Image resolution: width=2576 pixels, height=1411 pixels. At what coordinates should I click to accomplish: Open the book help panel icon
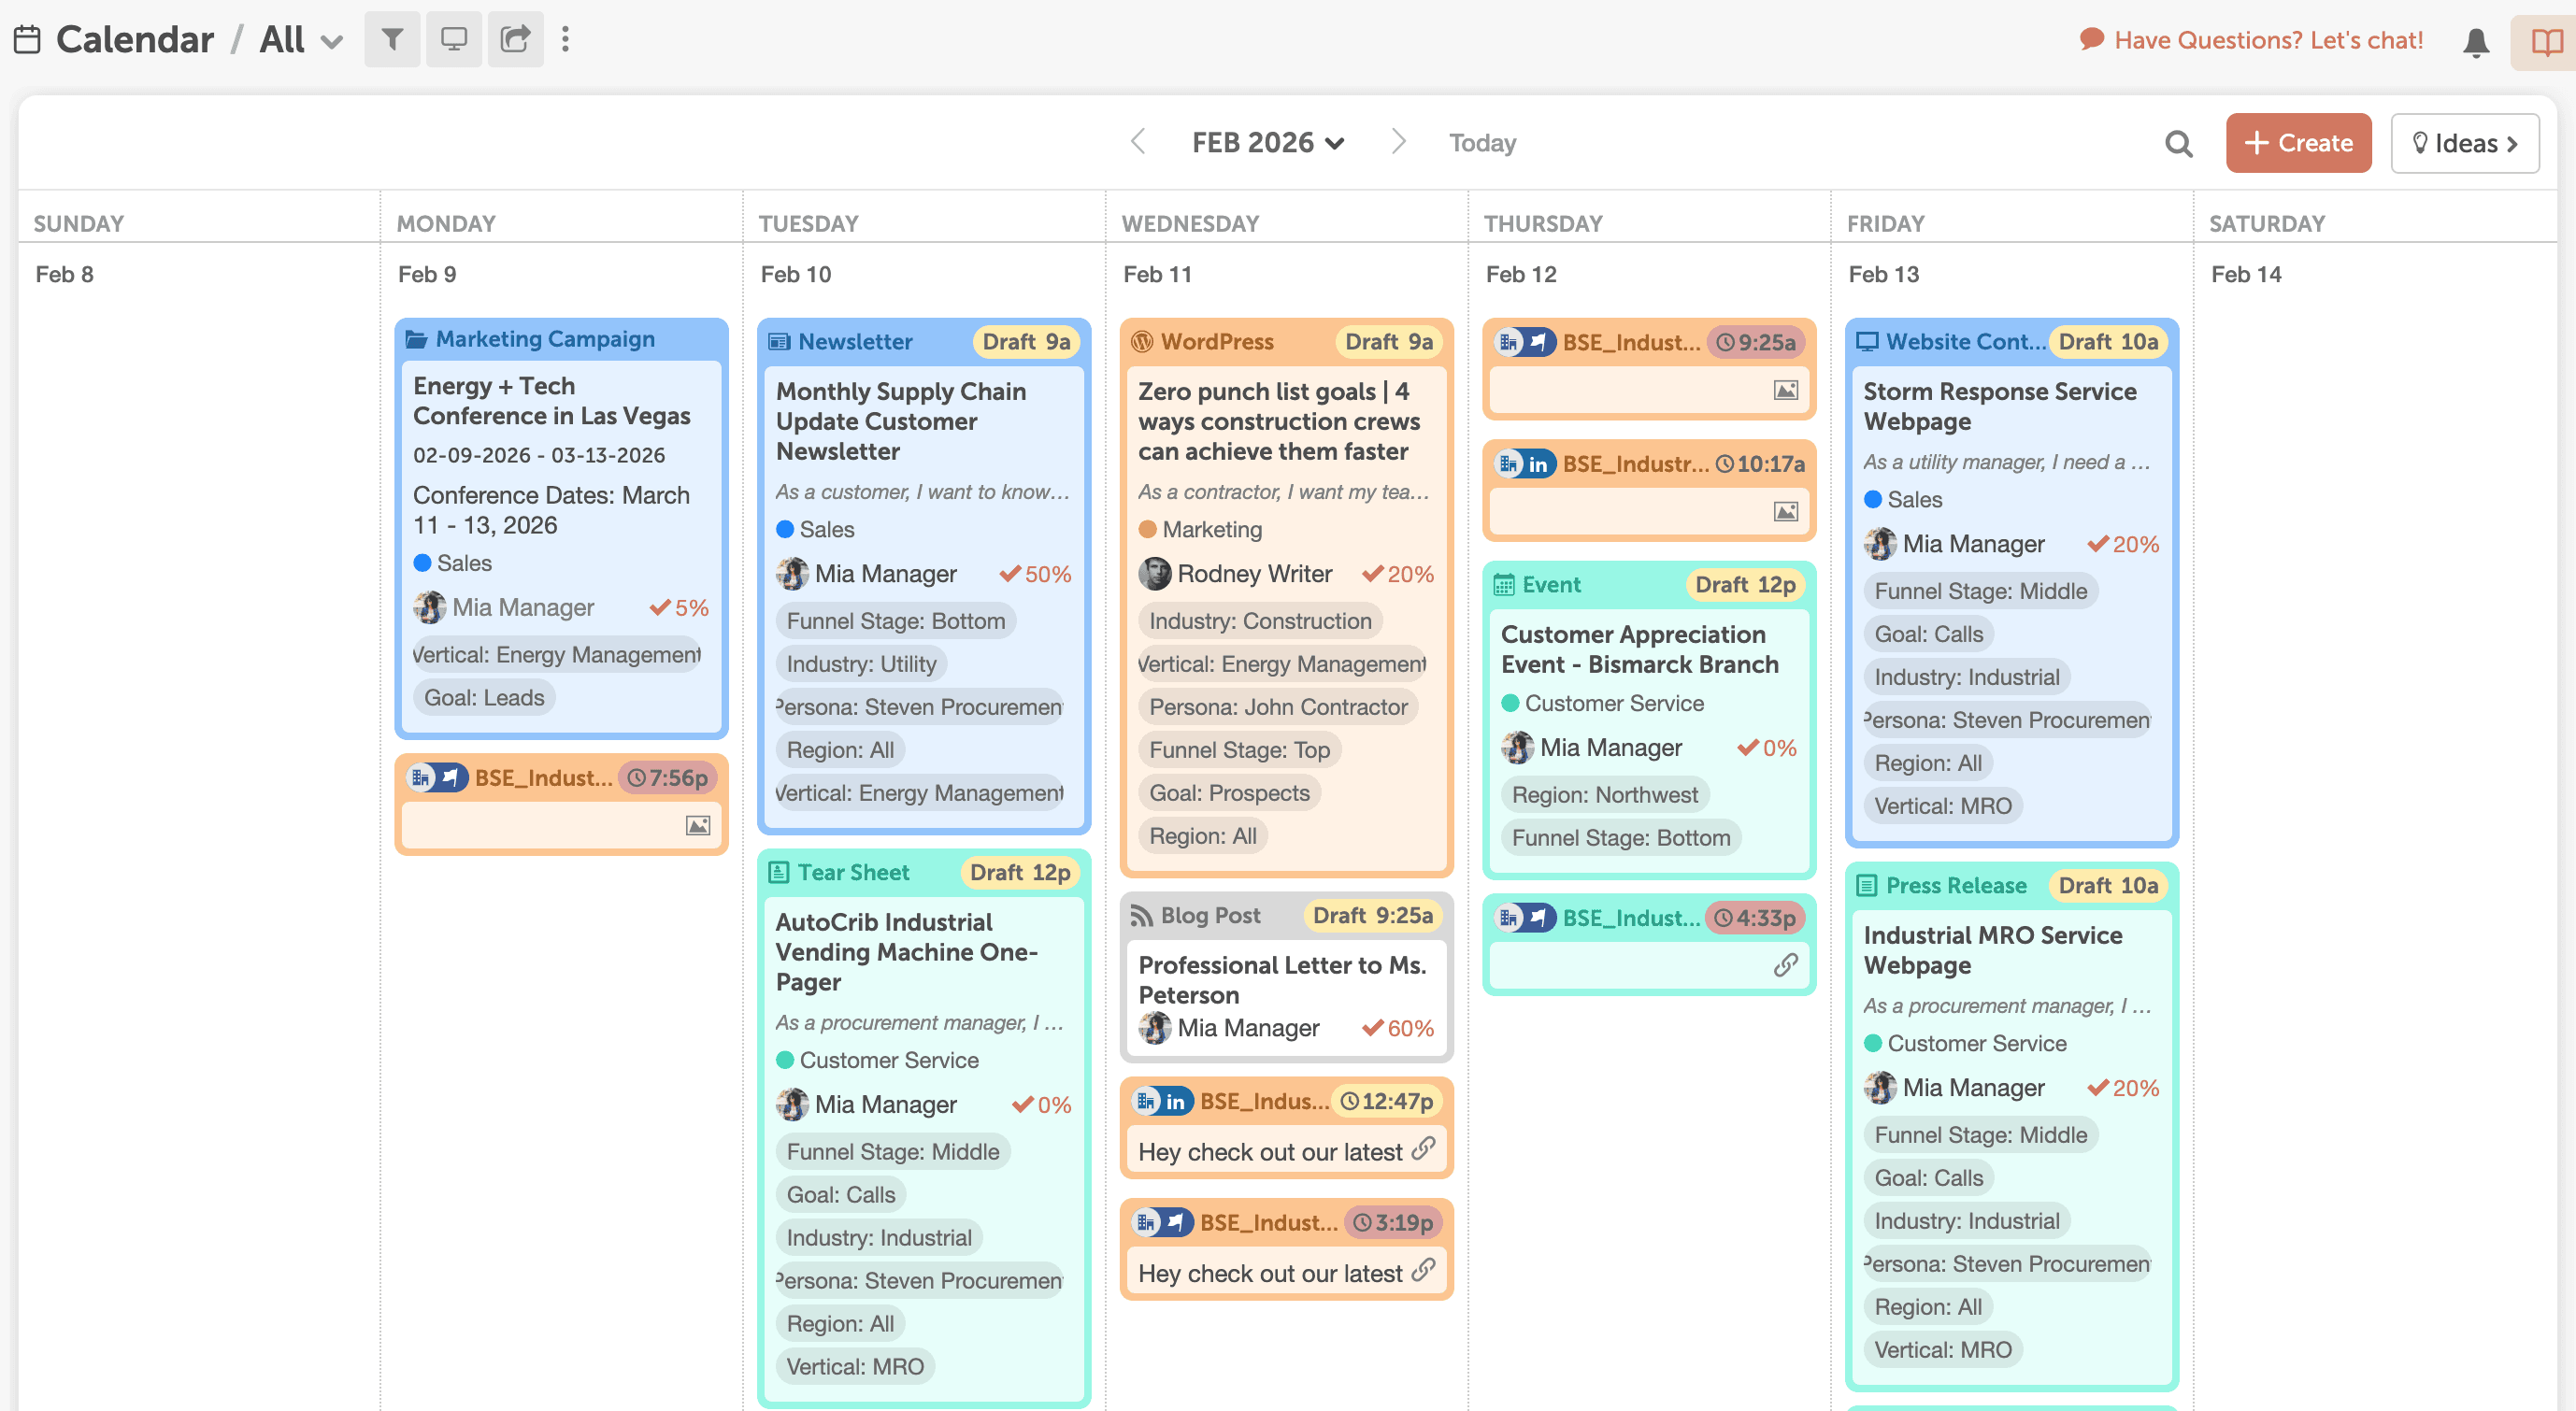(x=2546, y=42)
